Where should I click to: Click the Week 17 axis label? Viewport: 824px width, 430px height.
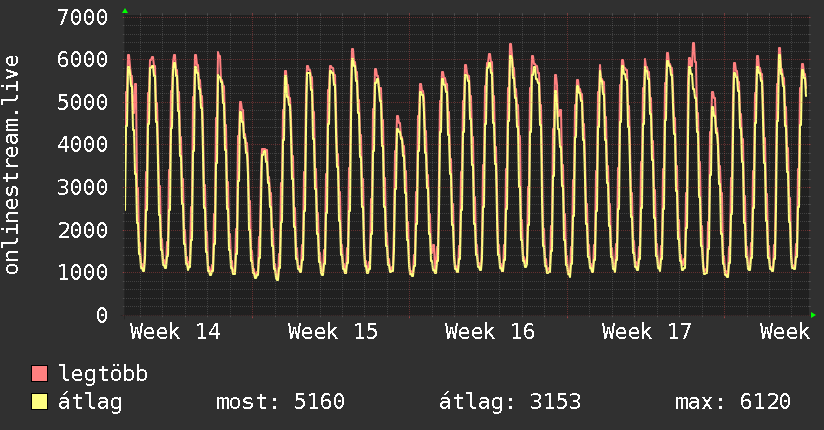(x=647, y=331)
